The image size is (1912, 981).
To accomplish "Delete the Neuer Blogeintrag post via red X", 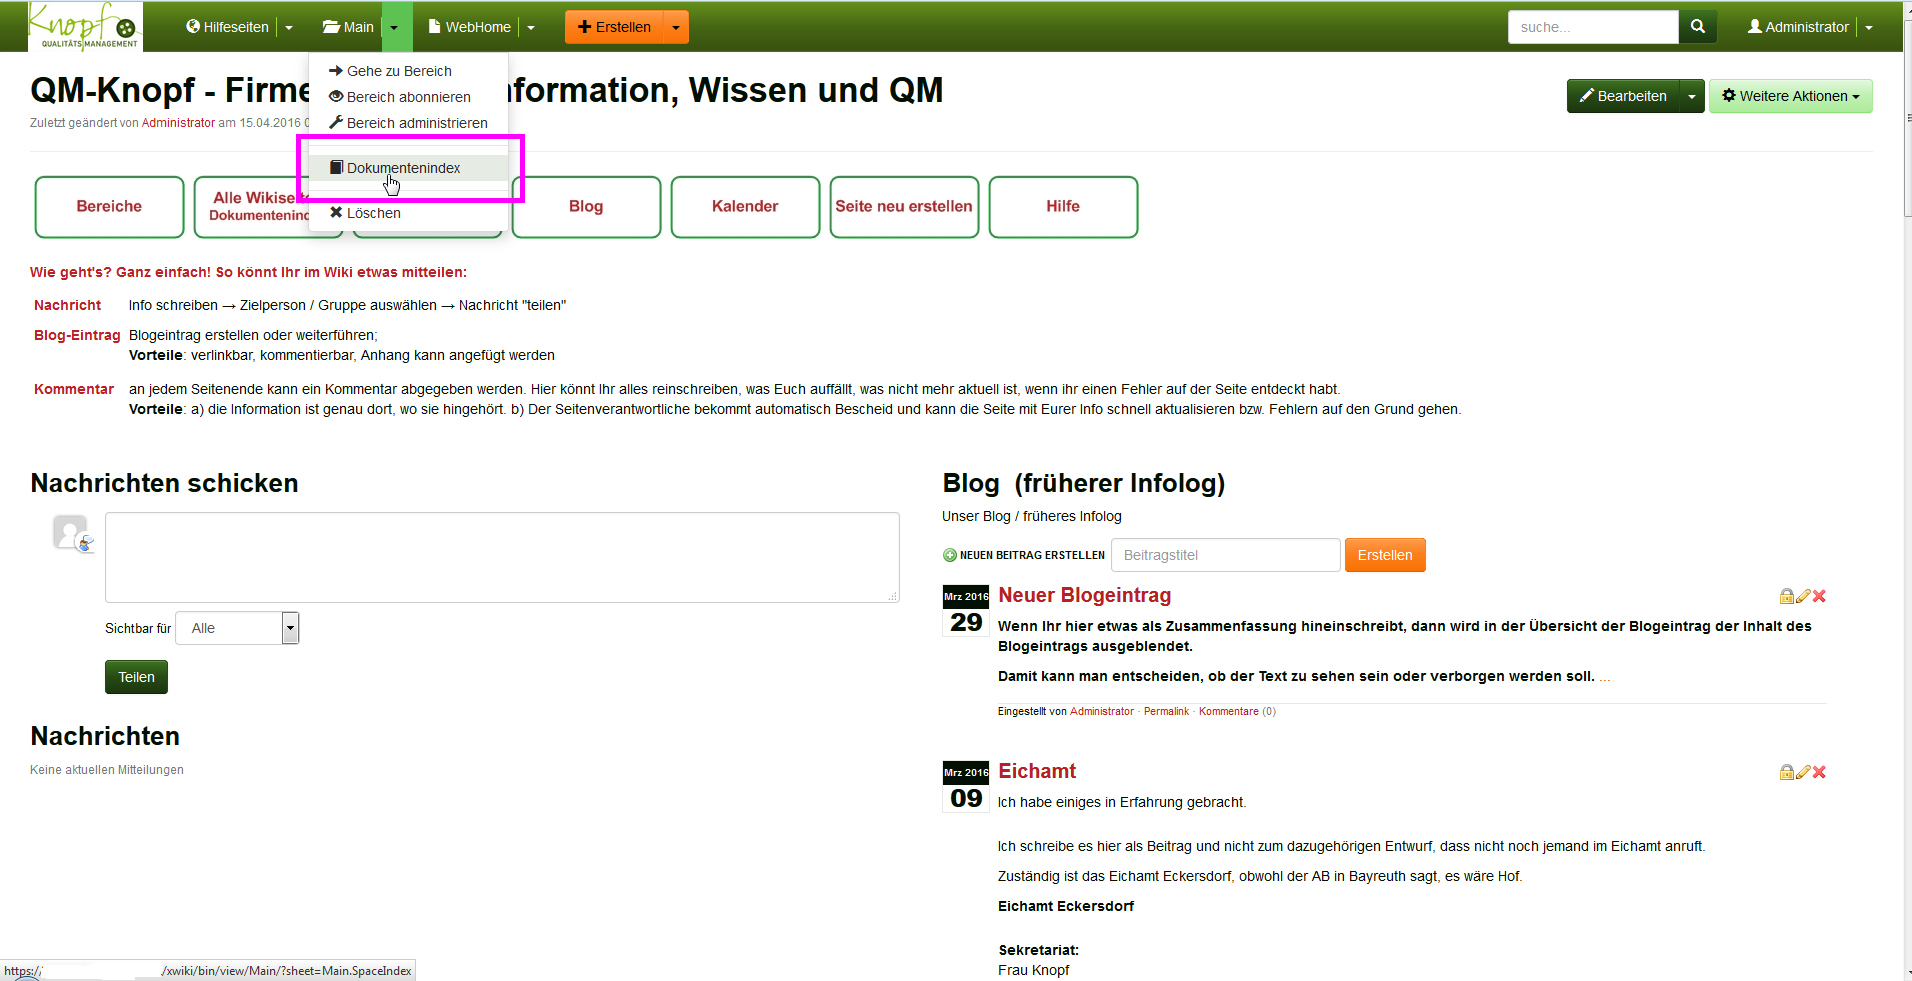I will 1819,596.
